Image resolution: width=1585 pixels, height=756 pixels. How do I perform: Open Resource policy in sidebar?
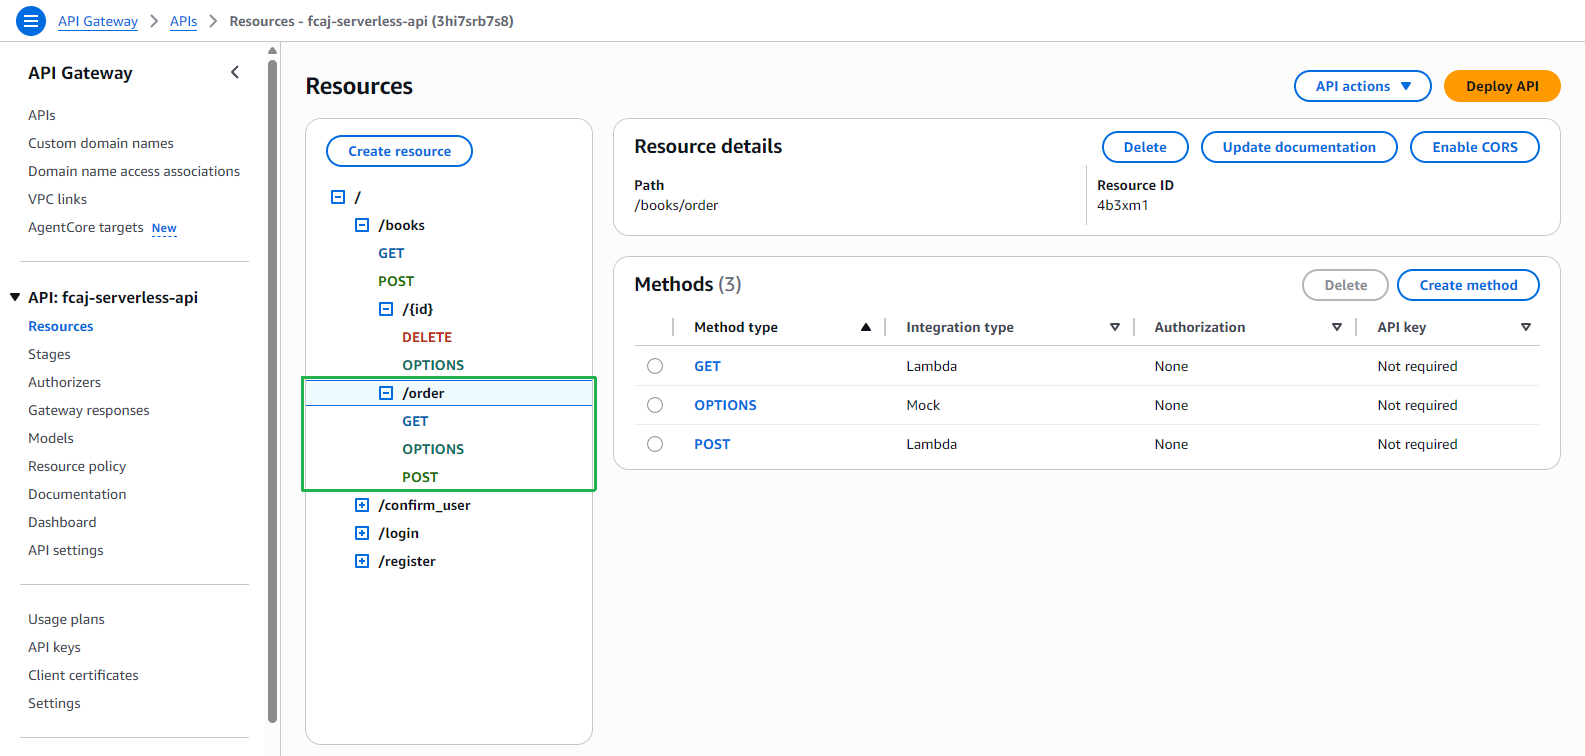point(77,466)
